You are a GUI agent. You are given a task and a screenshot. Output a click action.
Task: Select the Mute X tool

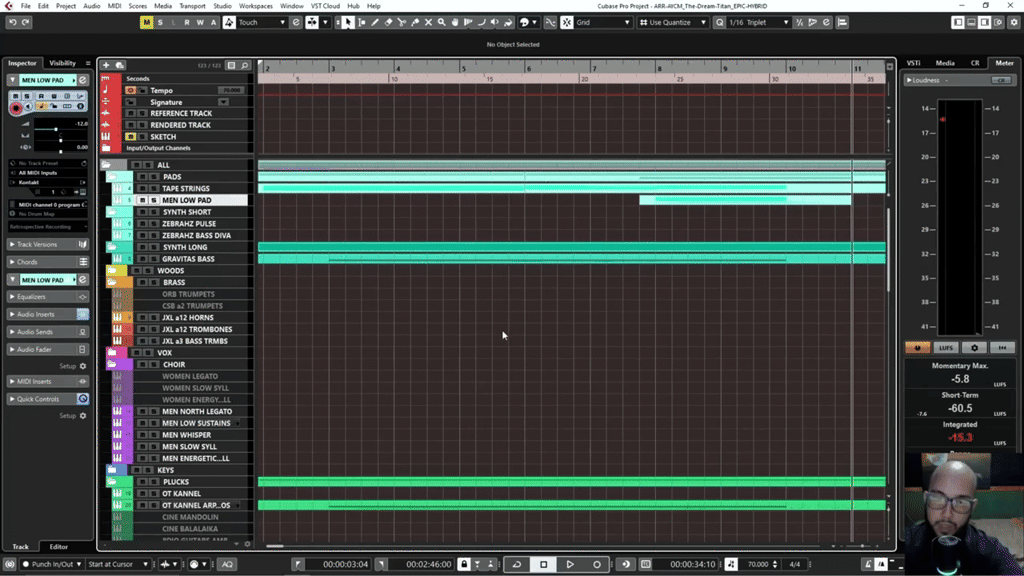click(x=428, y=22)
